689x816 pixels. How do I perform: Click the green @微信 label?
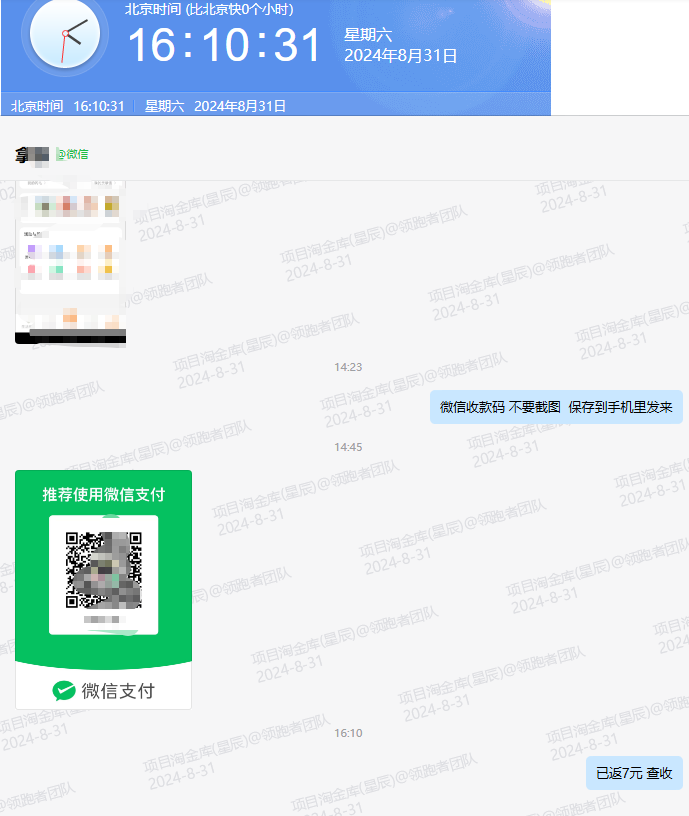[72, 154]
